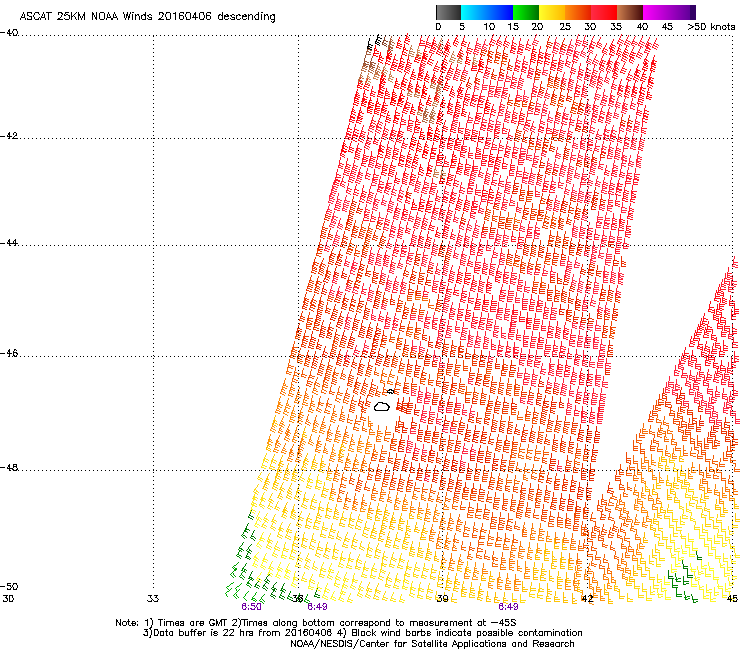Click the orange 25-30 knots color bar segment
Image resolution: width=740 pixels, height=650 pixels.
578,12
